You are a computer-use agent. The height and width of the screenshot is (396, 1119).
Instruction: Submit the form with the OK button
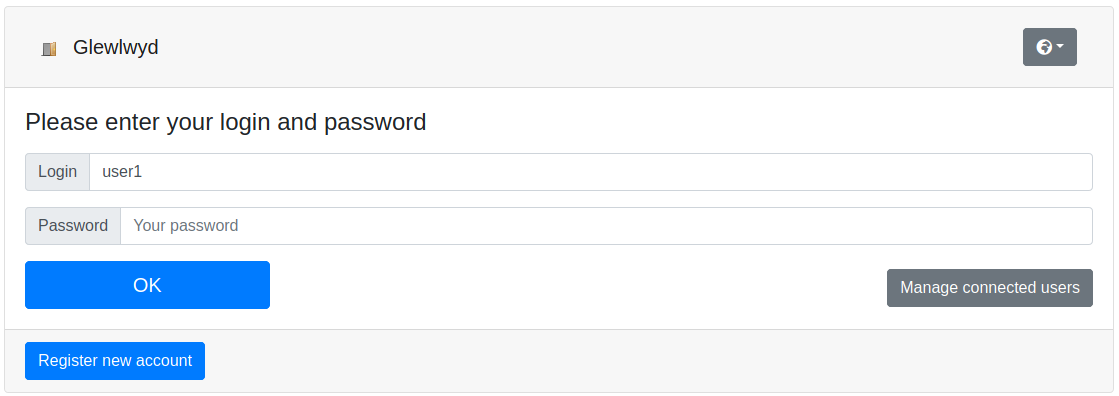coord(147,285)
